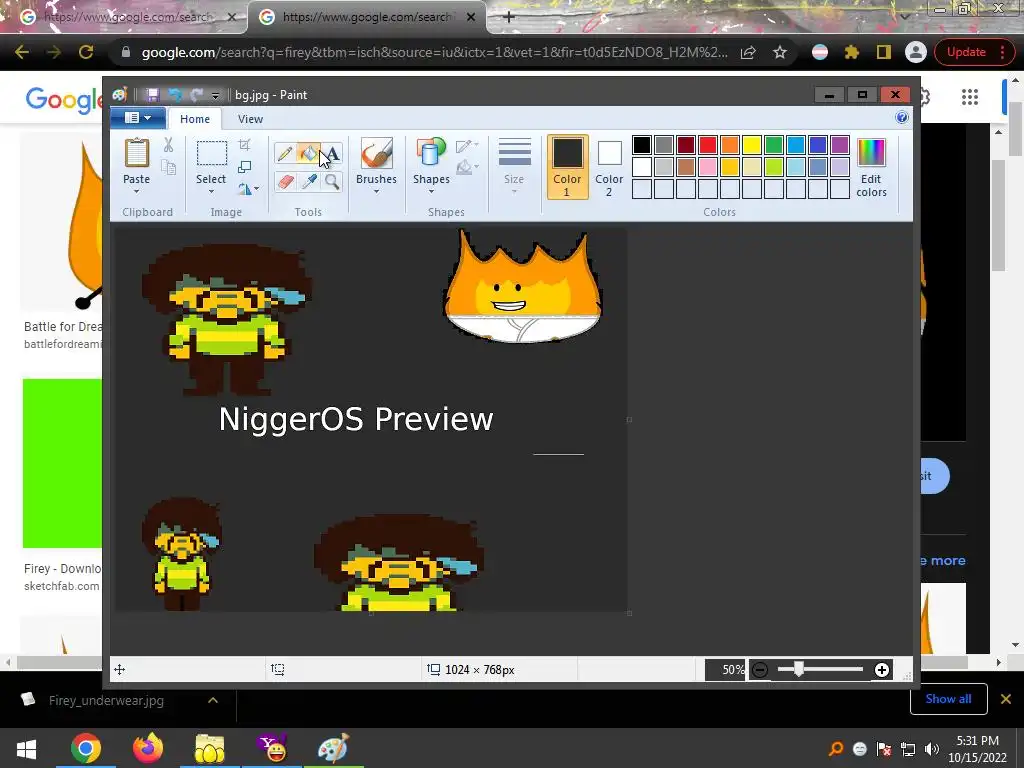Switch to the Home ribbon tab
The width and height of the screenshot is (1024, 768).
click(x=195, y=119)
